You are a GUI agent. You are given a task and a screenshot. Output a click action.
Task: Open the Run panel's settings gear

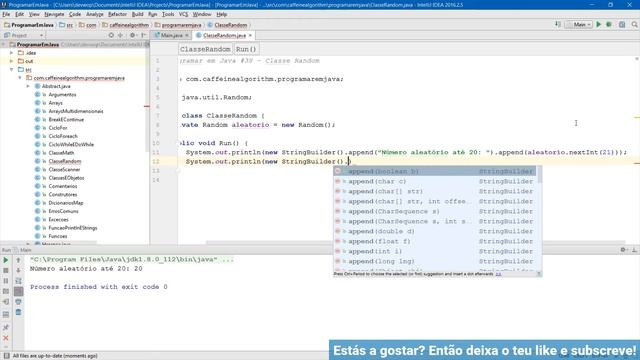[x=623, y=250]
